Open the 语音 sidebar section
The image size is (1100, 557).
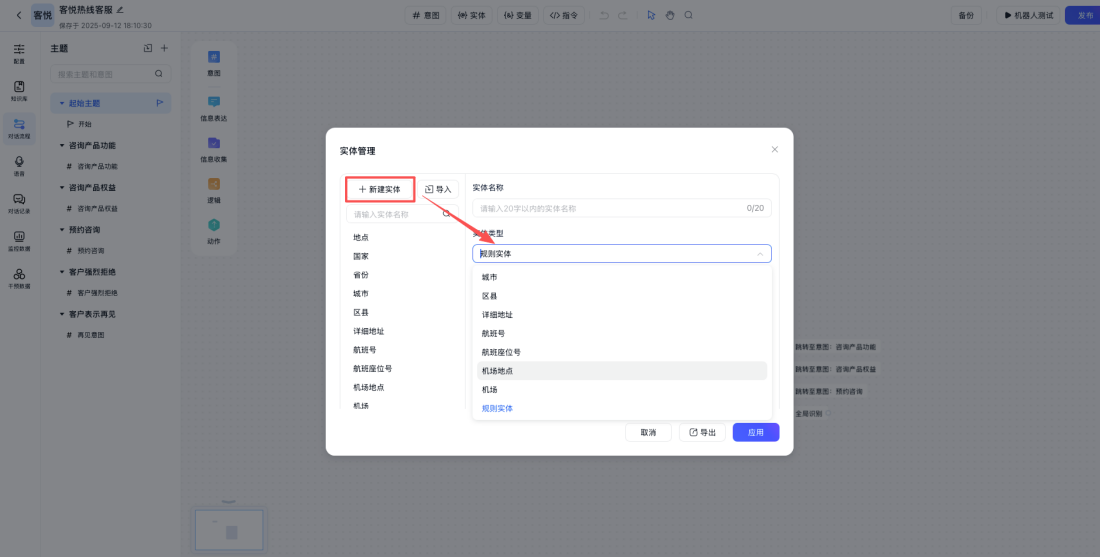19,166
